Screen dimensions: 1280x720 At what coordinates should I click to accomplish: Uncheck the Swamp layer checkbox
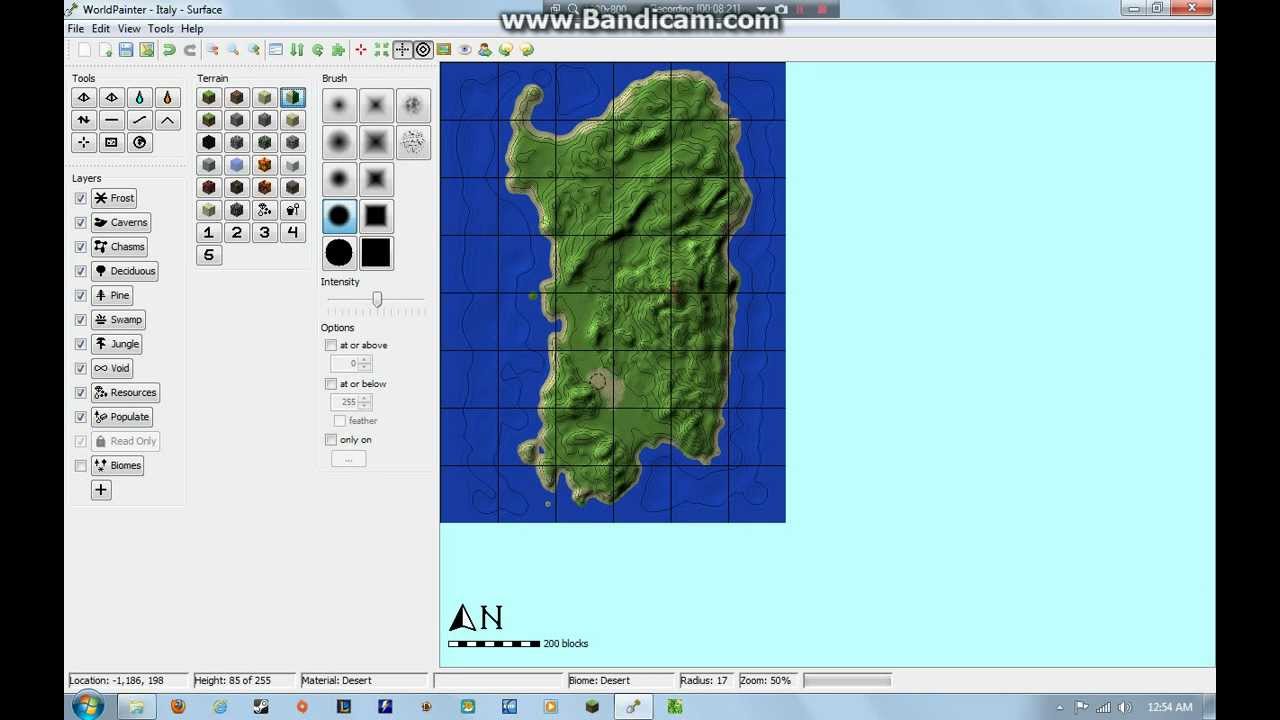(81, 320)
